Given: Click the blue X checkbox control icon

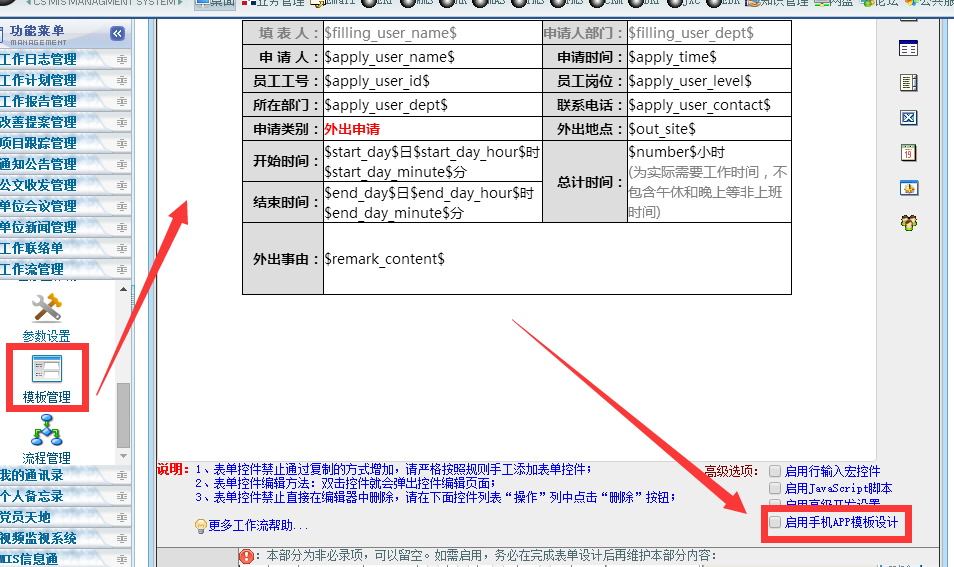Looking at the screenshot, I should pyautogui.click(x=908, y=118).
